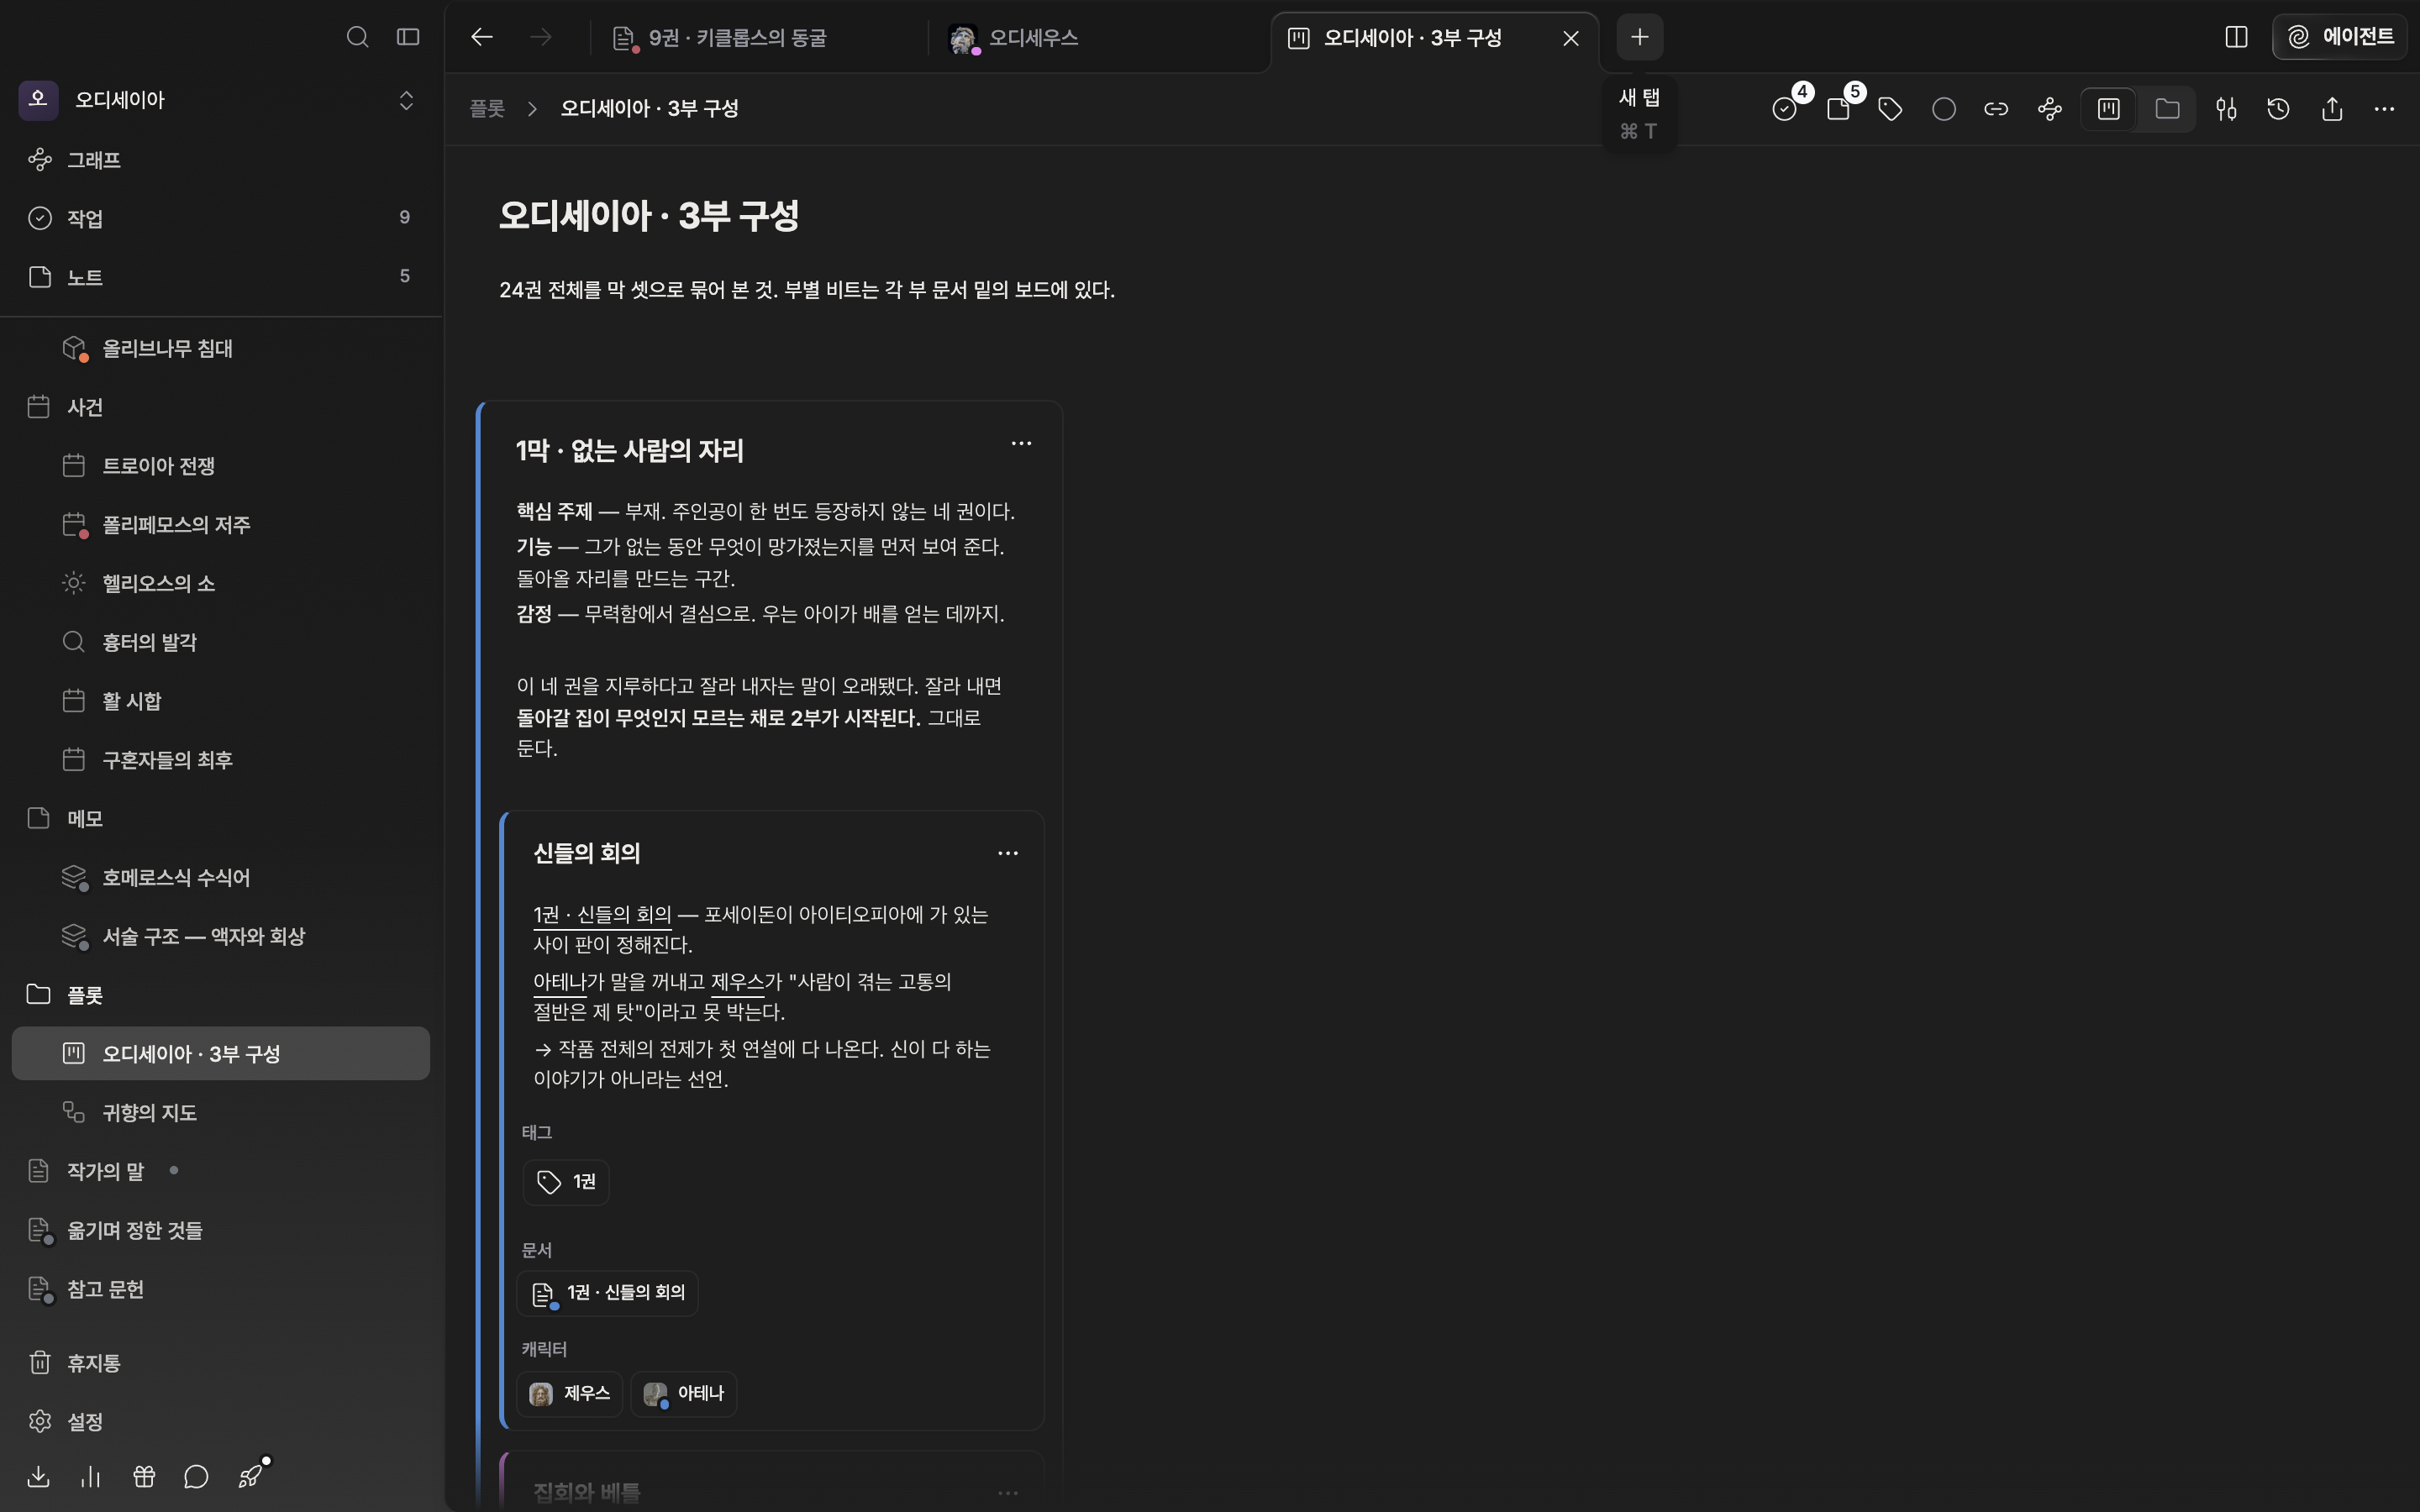2420x1512 pixels.
Task: Open the 작업 list
Action: pyautogui.click(x=220, y=218)
